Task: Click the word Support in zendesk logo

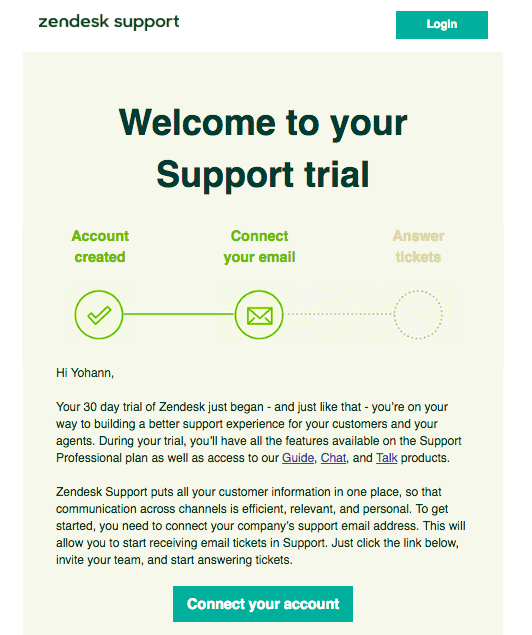Action: tap(147, 23)
